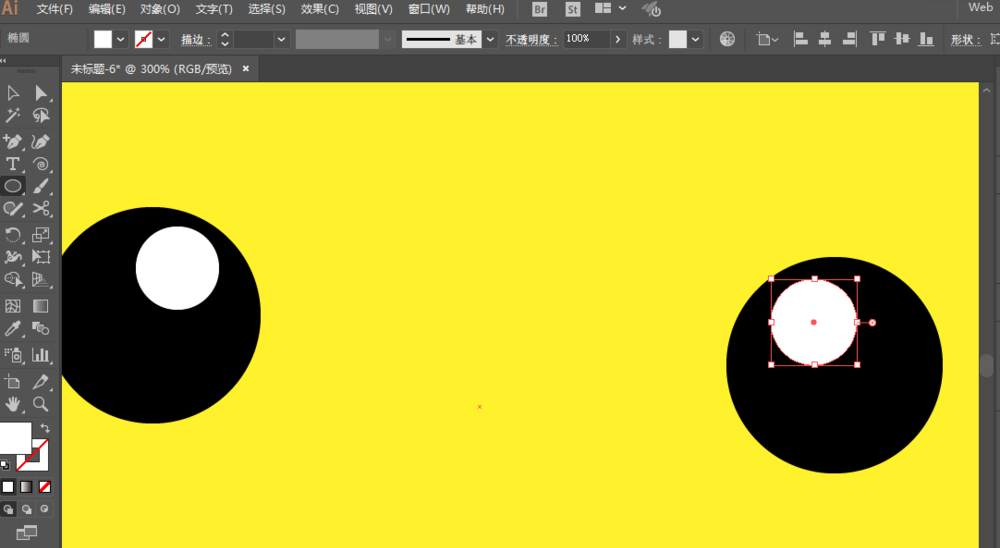This screenshot has height=548, width=1000.
Task: Open the fill color dropdown arrow
Action: pyautogui.click(x=121, y=40)
